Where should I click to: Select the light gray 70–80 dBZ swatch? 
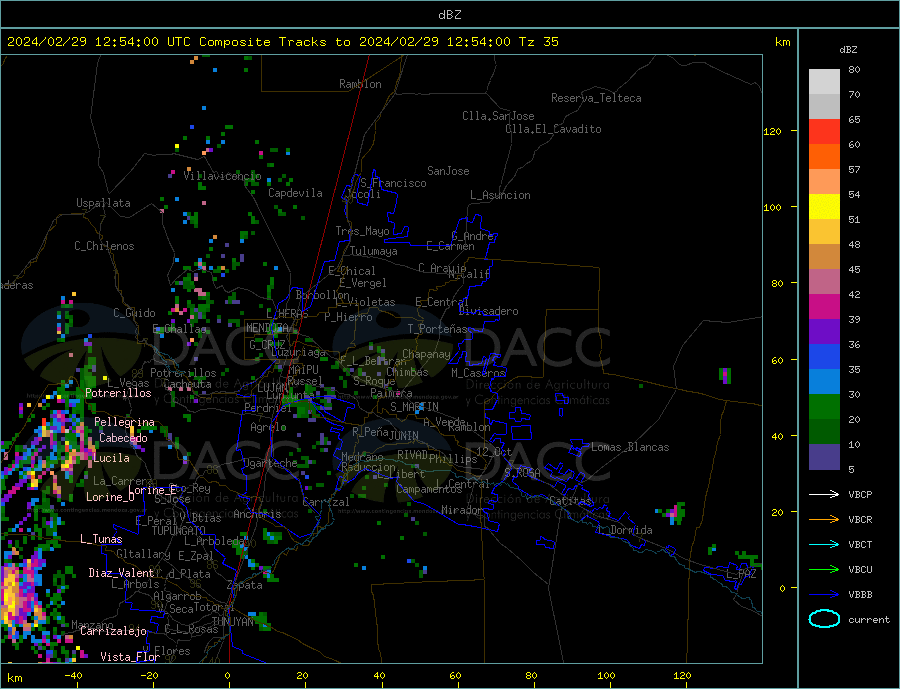824,82
